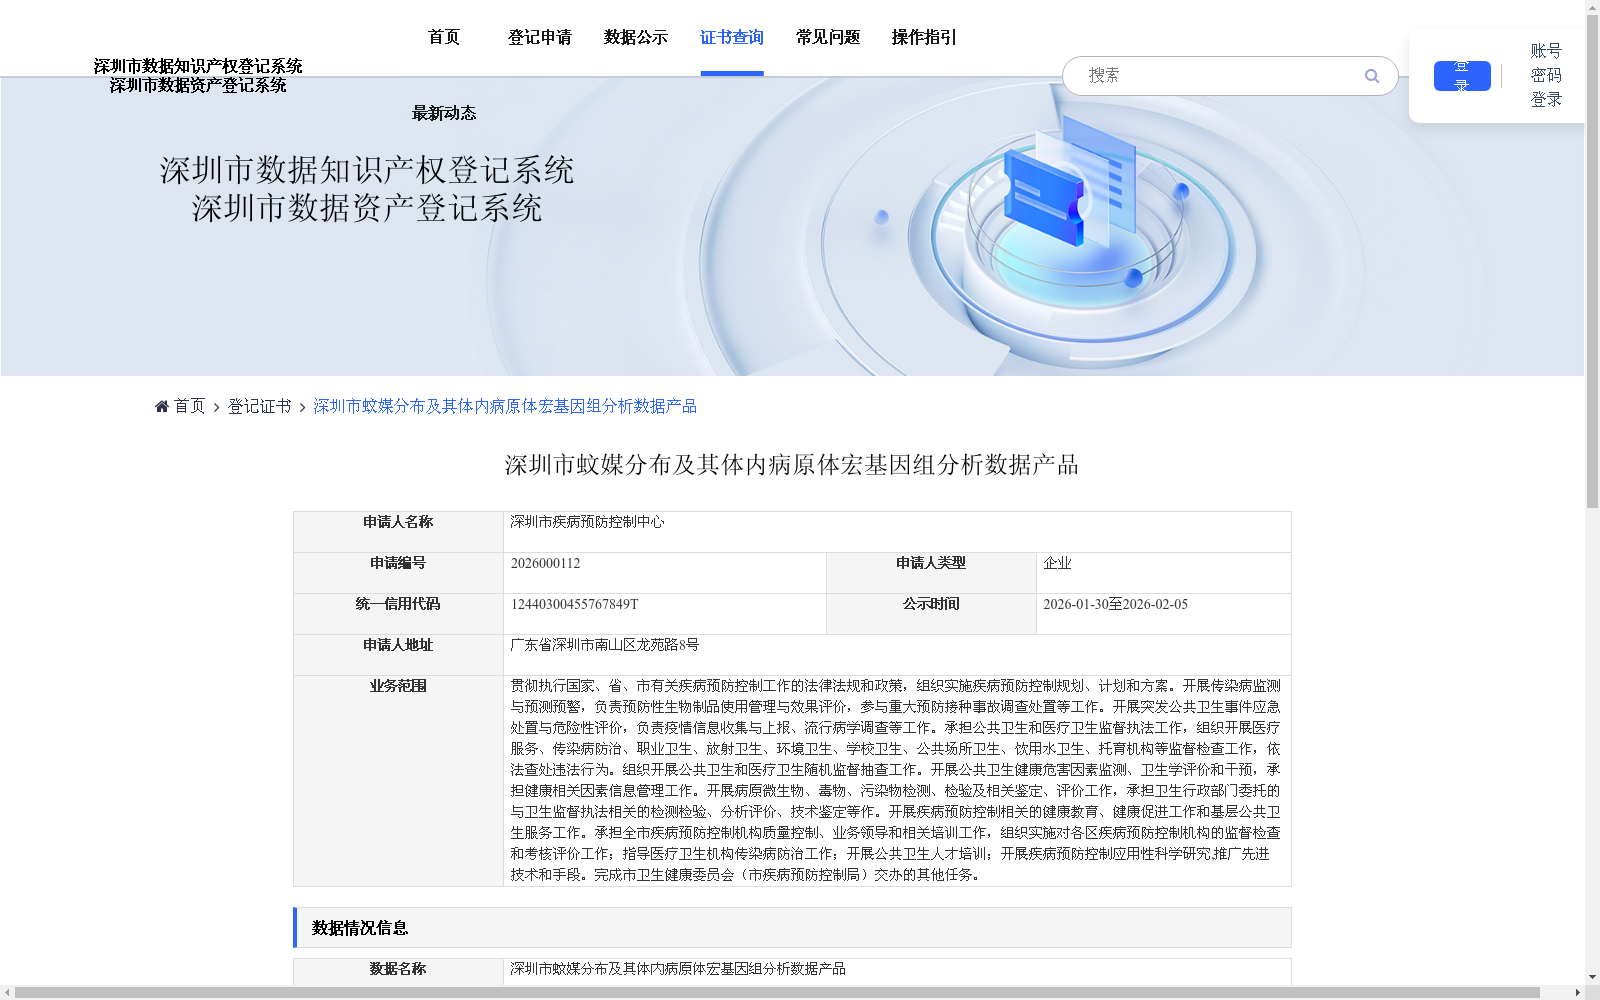Click the scroll-up arrow of the vertical scrollbar

pos(1592,6)
